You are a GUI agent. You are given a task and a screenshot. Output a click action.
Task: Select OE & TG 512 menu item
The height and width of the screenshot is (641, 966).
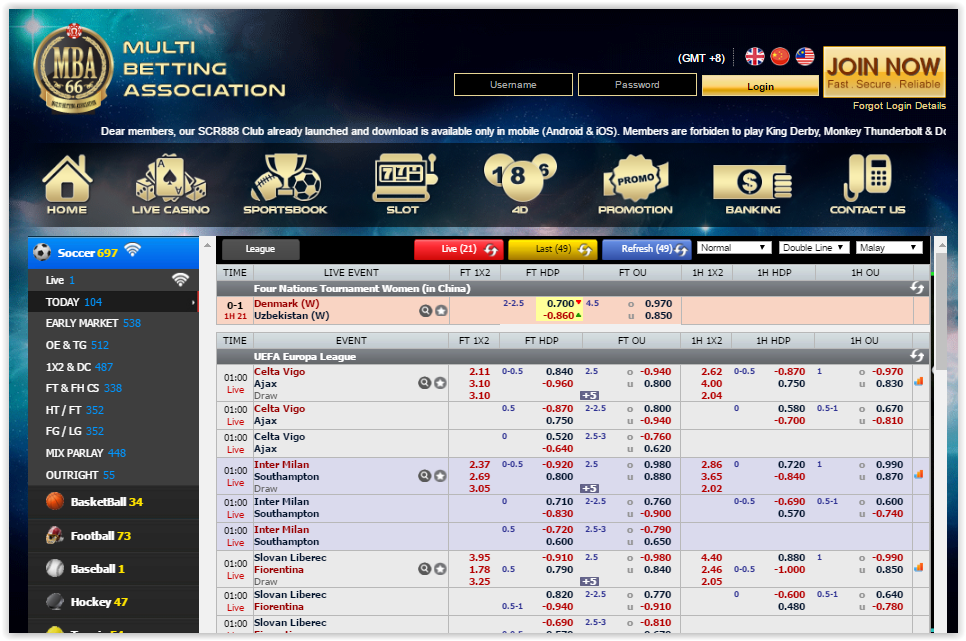click(113, 345)
